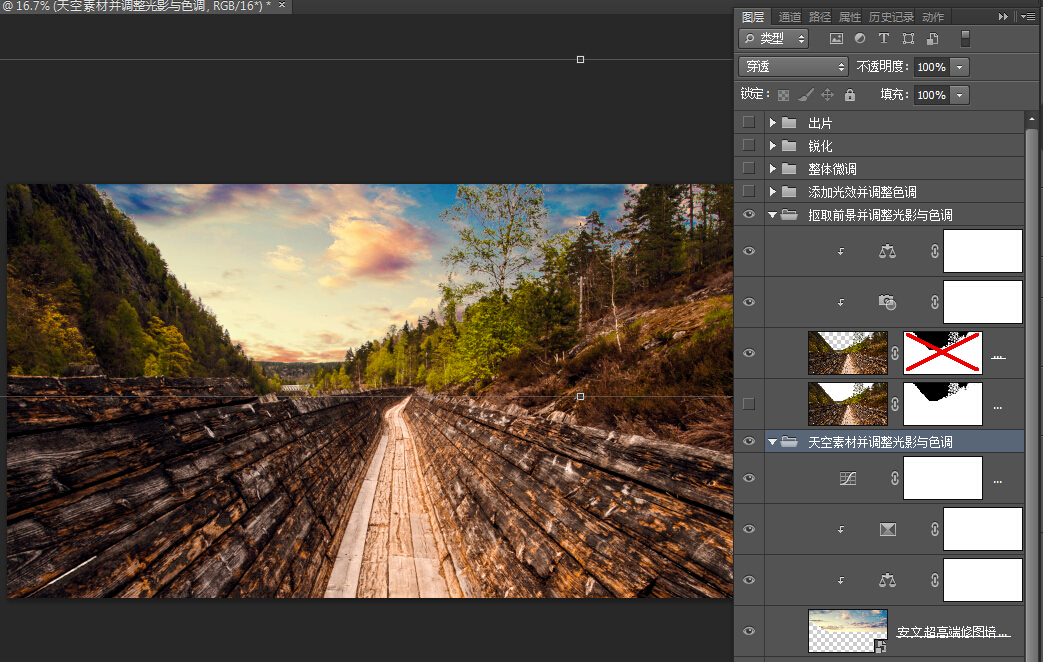Select the sky smart object thumbnail
The width and height of the screenshot is (1043, 662).
(x=847, y=631)
